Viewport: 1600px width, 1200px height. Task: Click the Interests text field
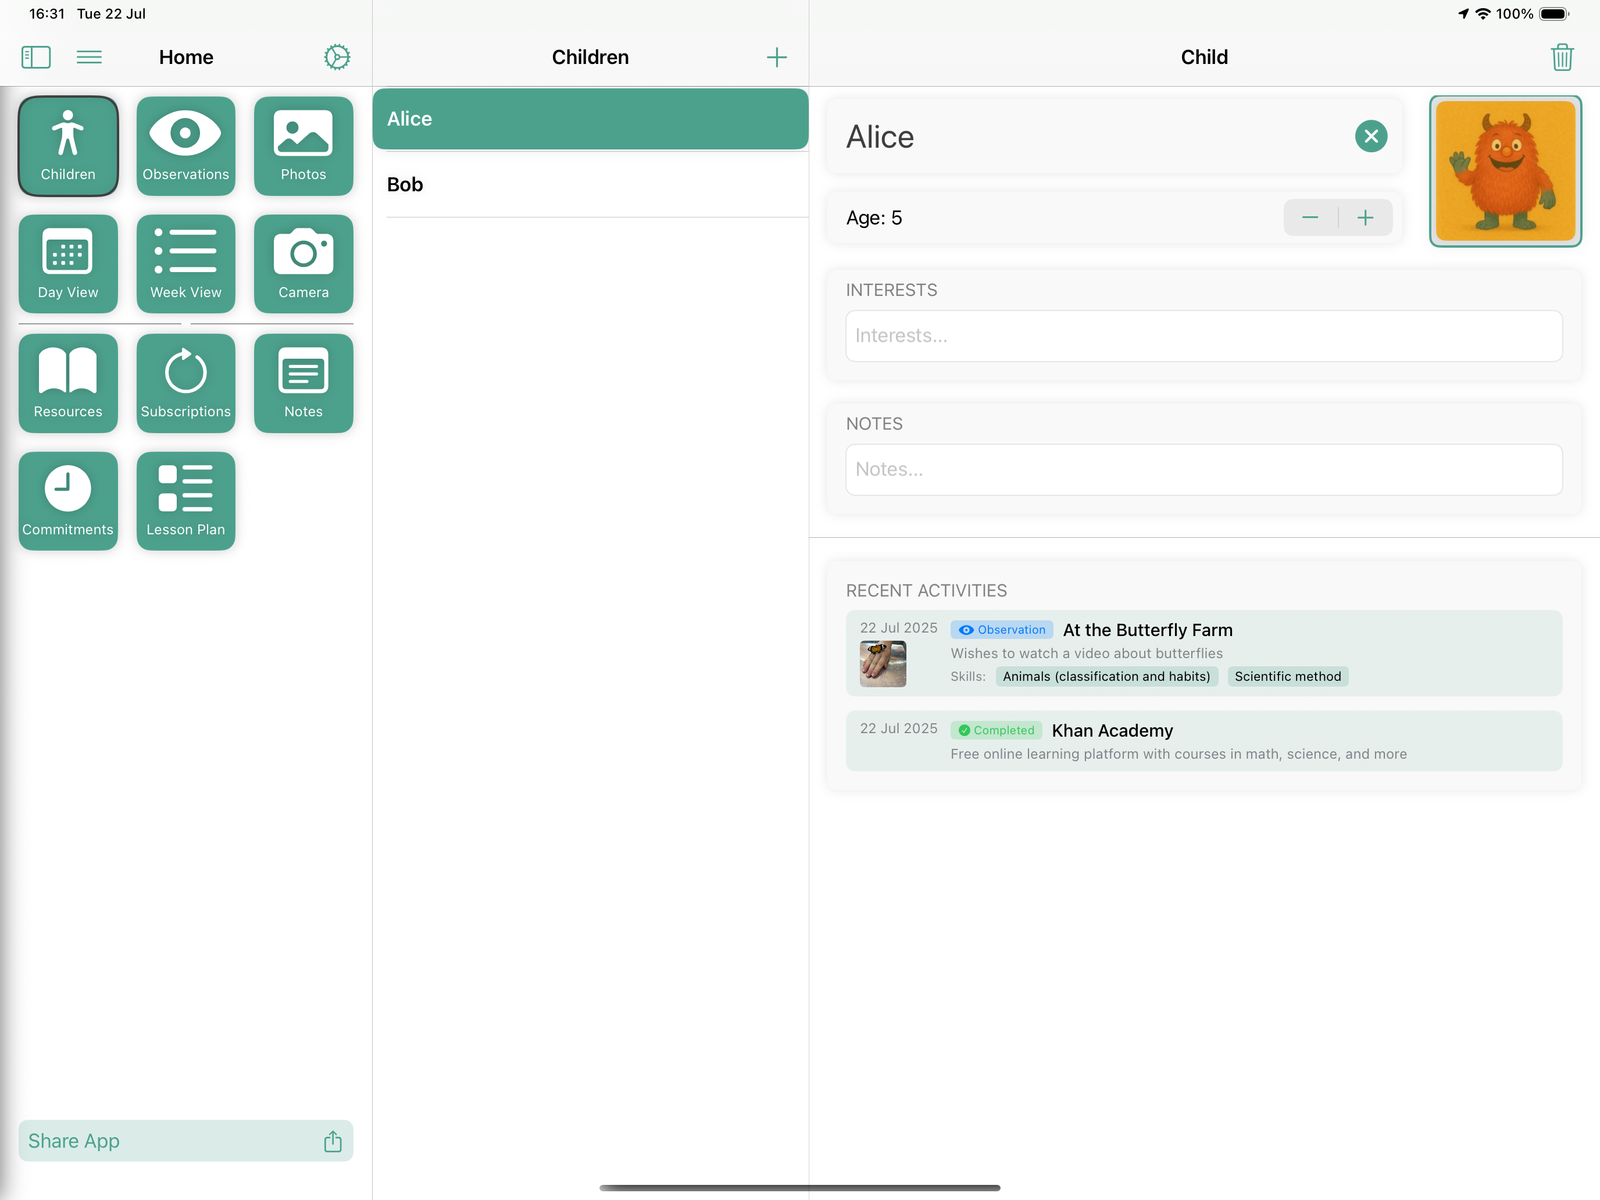tap(1203, 336)
